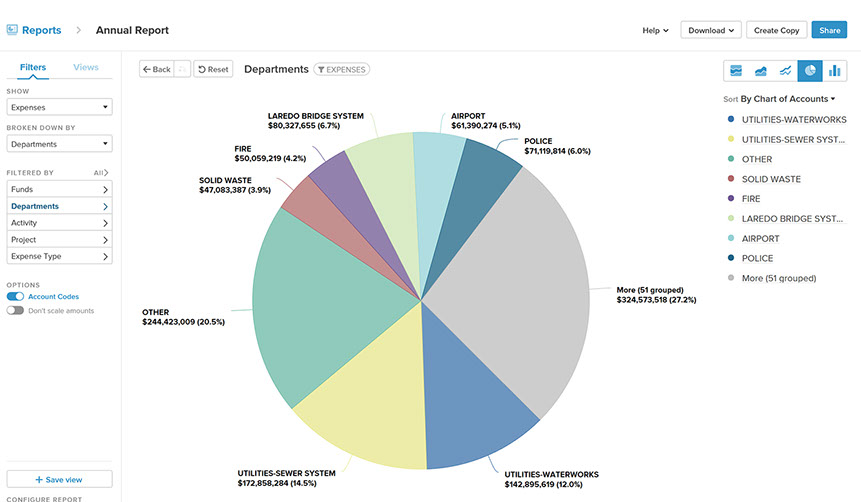Image resolution: width=861 pixels, height=502 pixels.
Task: Click the Share button
Action: (829, 30)
